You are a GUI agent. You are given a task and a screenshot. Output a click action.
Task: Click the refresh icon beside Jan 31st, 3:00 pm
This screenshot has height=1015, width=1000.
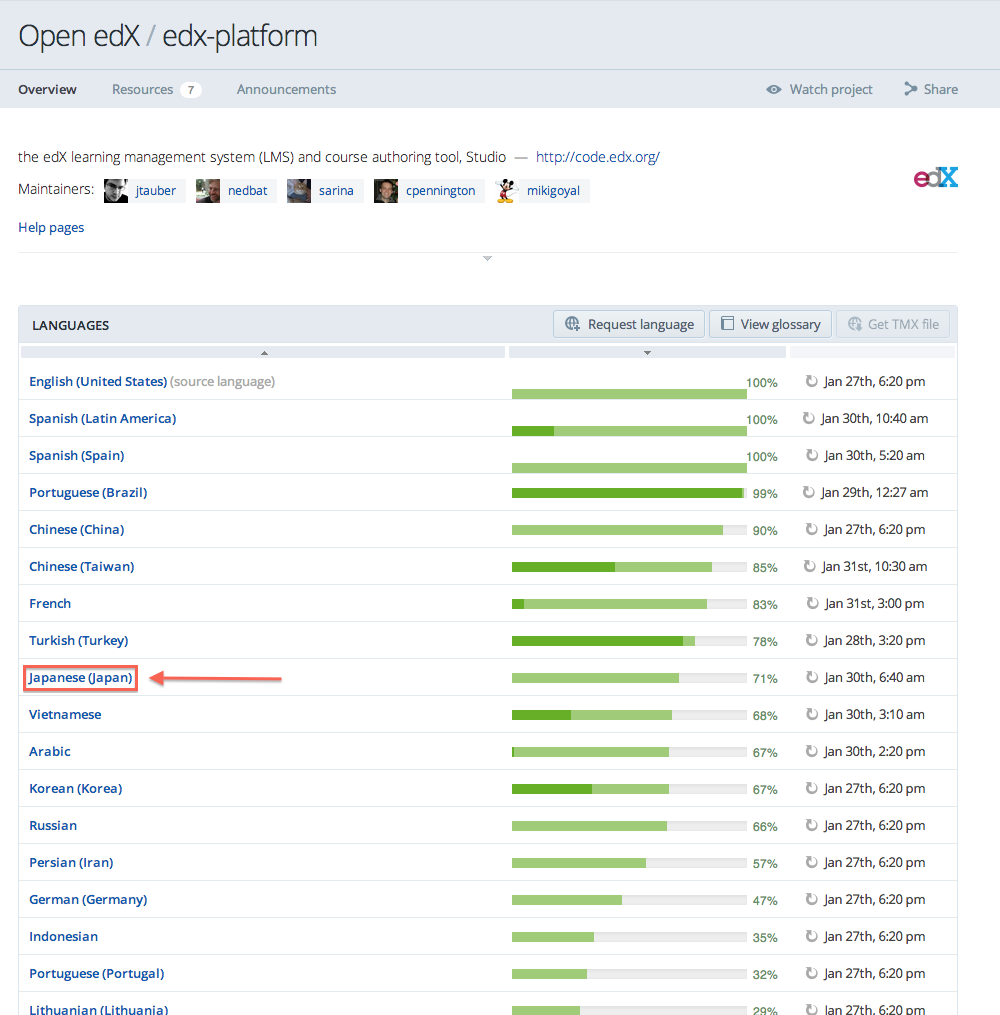coord(812,604)
